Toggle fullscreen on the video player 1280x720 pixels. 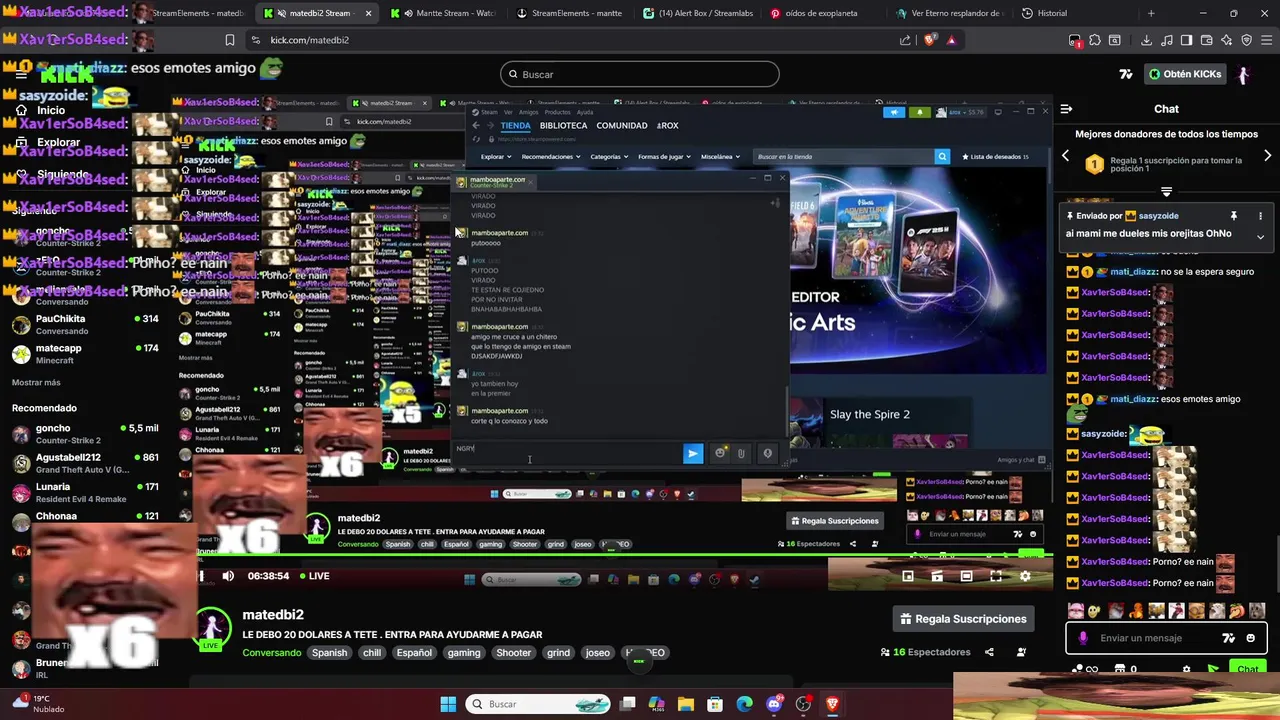click(996, 576)
